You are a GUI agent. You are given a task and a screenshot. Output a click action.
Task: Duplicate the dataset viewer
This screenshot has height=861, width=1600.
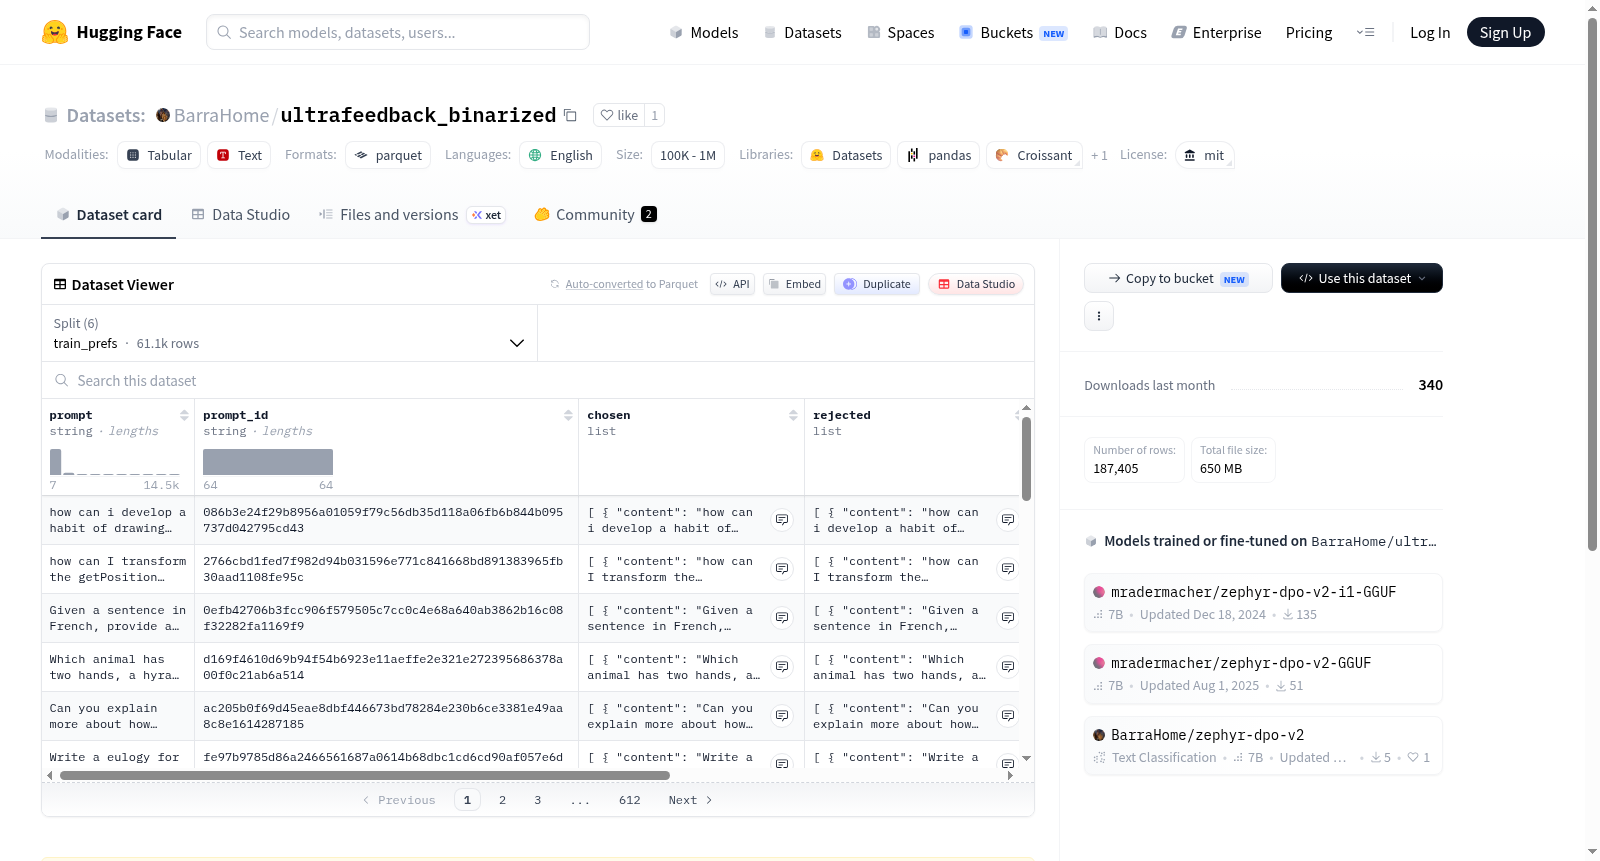point(876,284)
